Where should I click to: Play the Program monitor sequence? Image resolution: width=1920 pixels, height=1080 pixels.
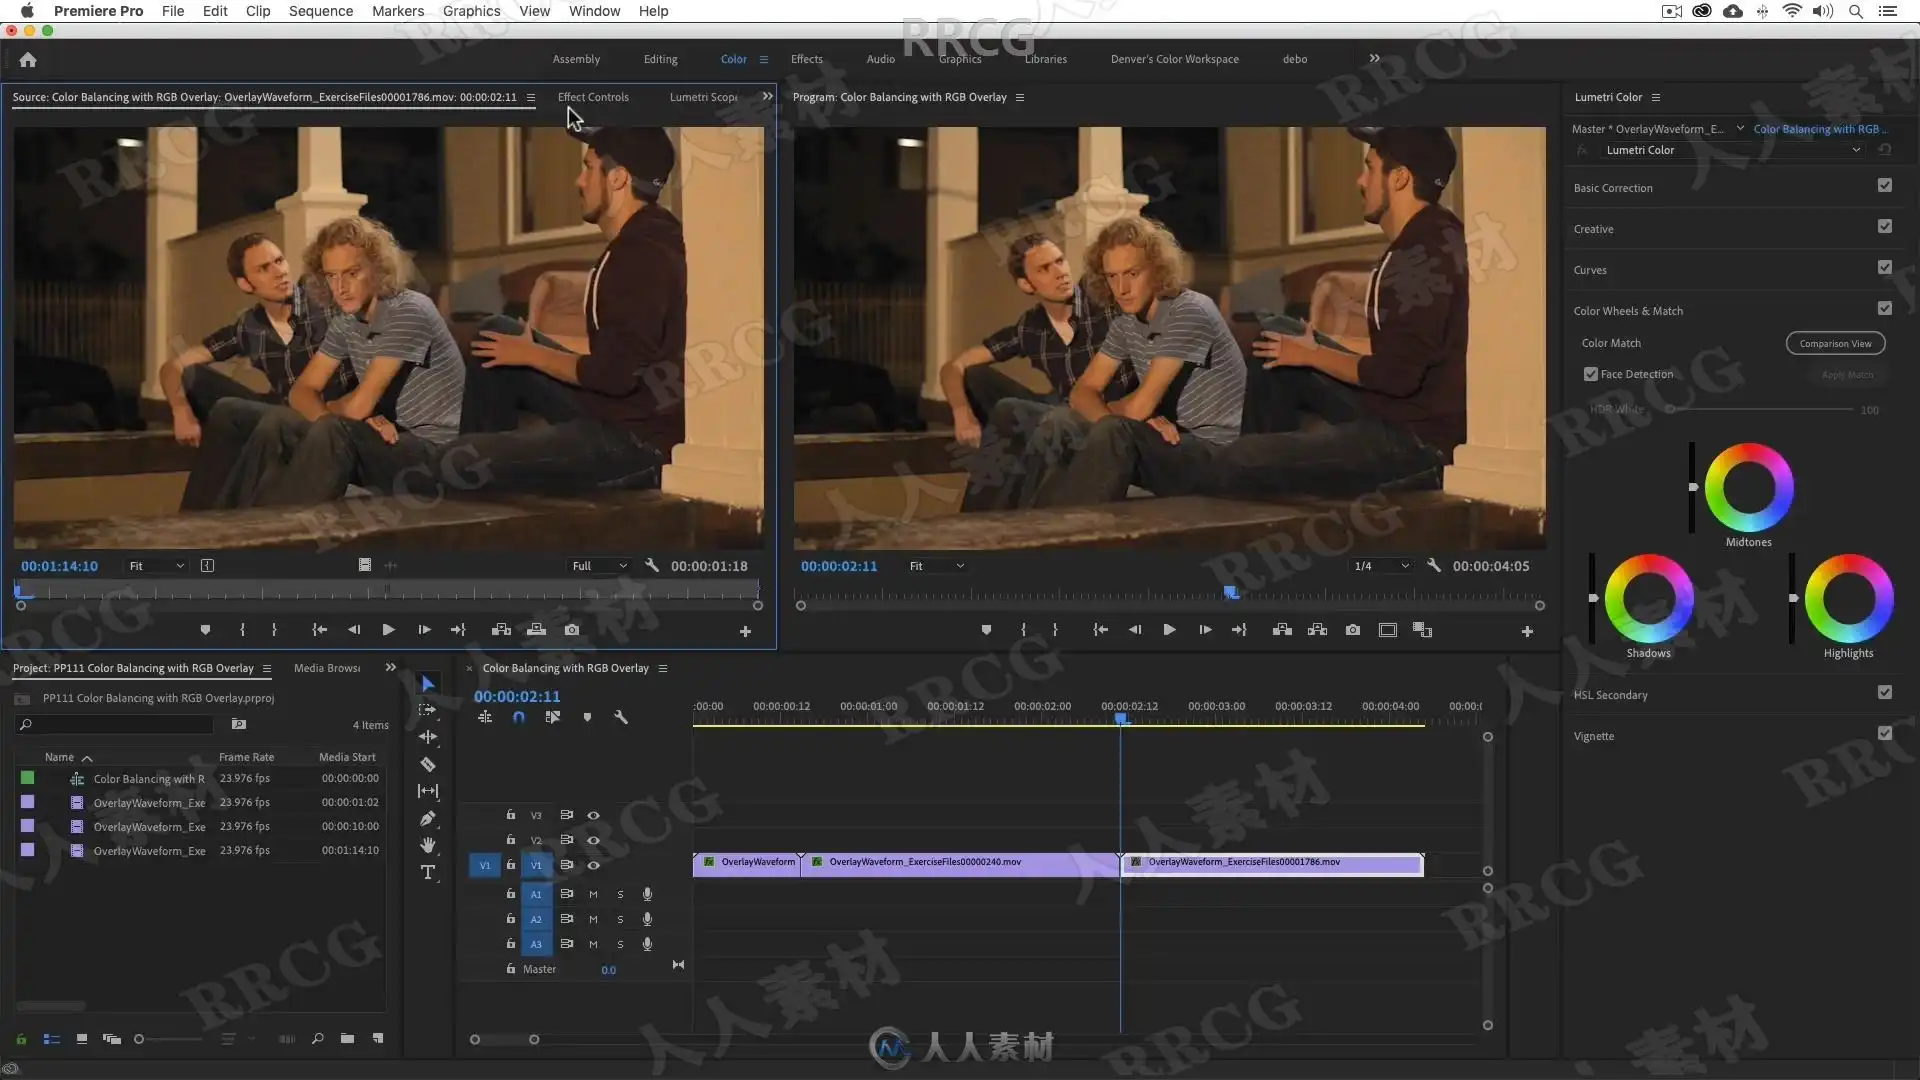pyautogui.click(x=1169, y=630)
